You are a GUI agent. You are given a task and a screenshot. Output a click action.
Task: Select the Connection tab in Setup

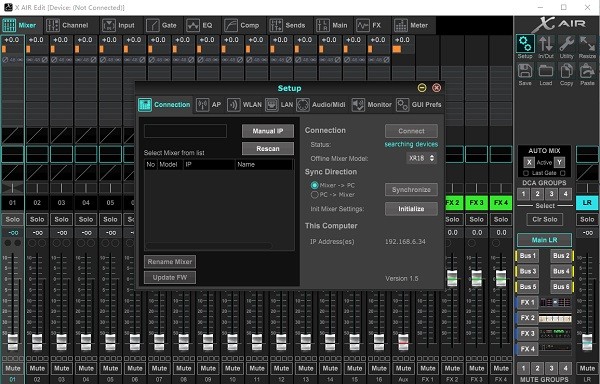[165, 104]
